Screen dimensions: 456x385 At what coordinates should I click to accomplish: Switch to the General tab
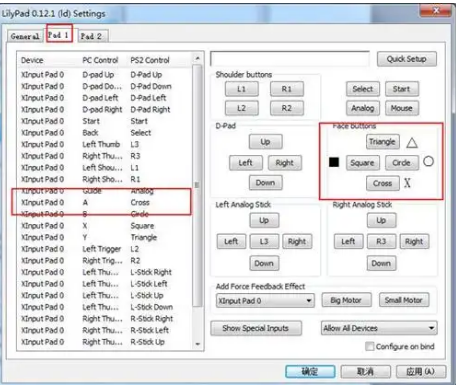point(25,36)
